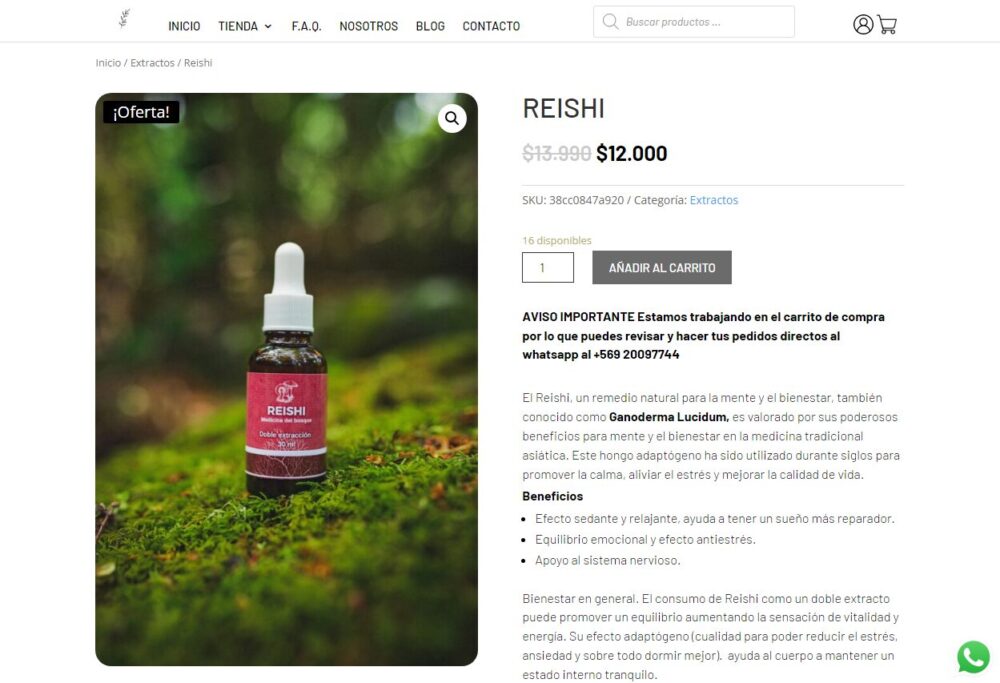Click the Buscar productos search field

pyautogui.click(x=694, y=22)
